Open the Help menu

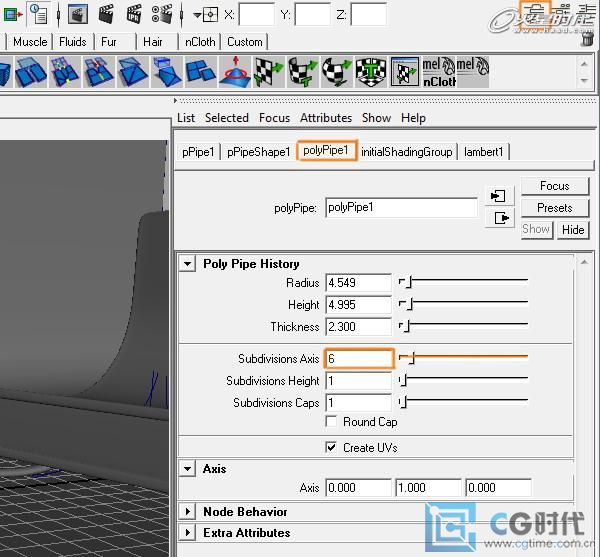pyautogui.click(x=413, y=118)
